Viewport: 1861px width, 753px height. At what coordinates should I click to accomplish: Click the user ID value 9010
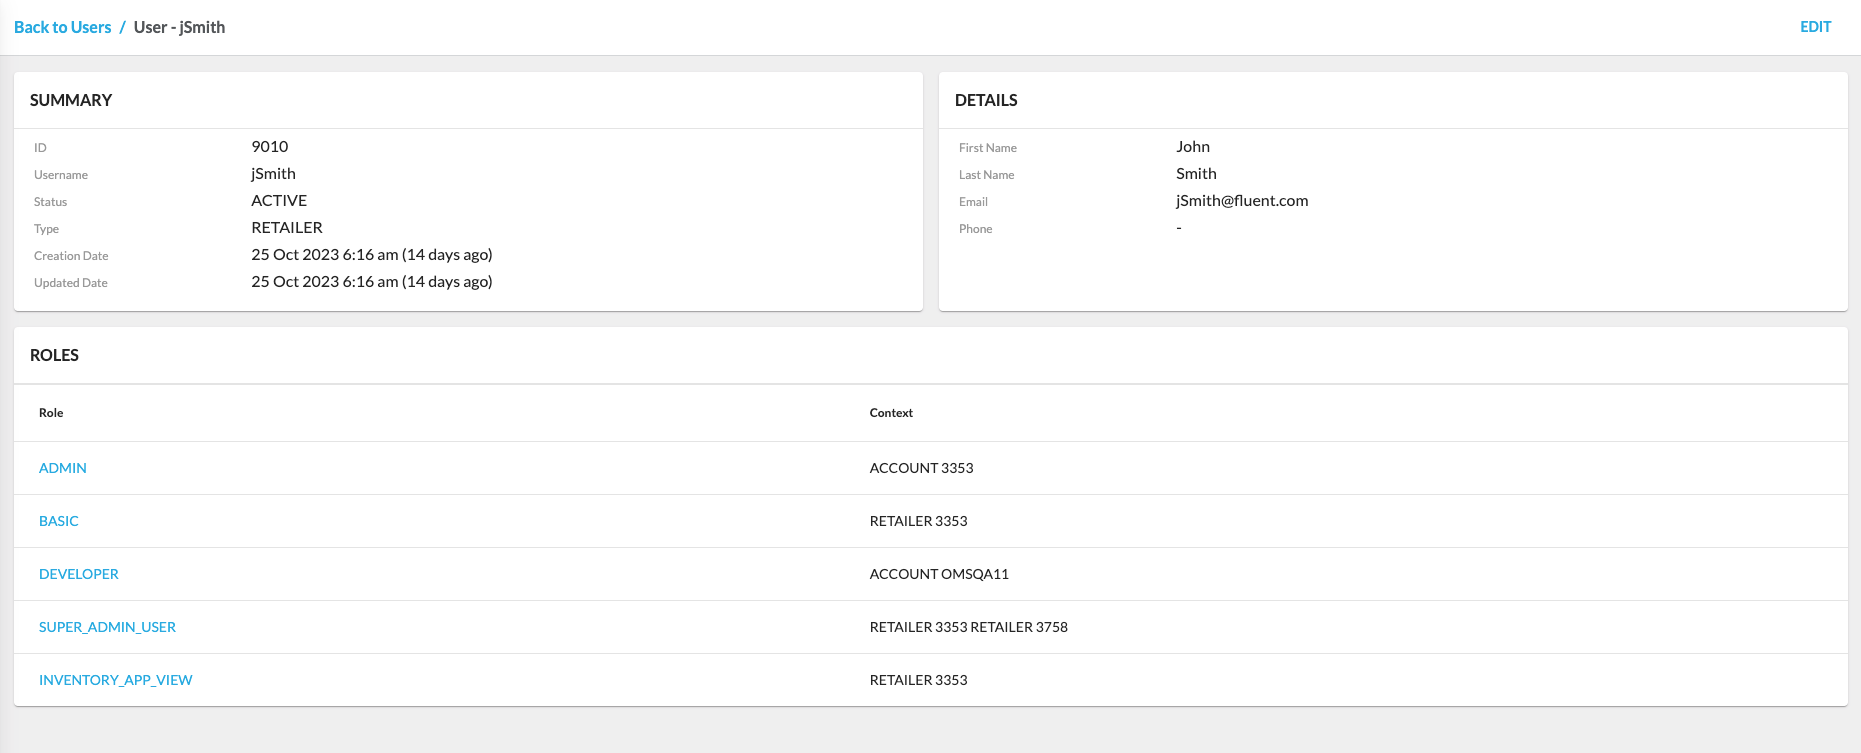[x=269, y=147]
